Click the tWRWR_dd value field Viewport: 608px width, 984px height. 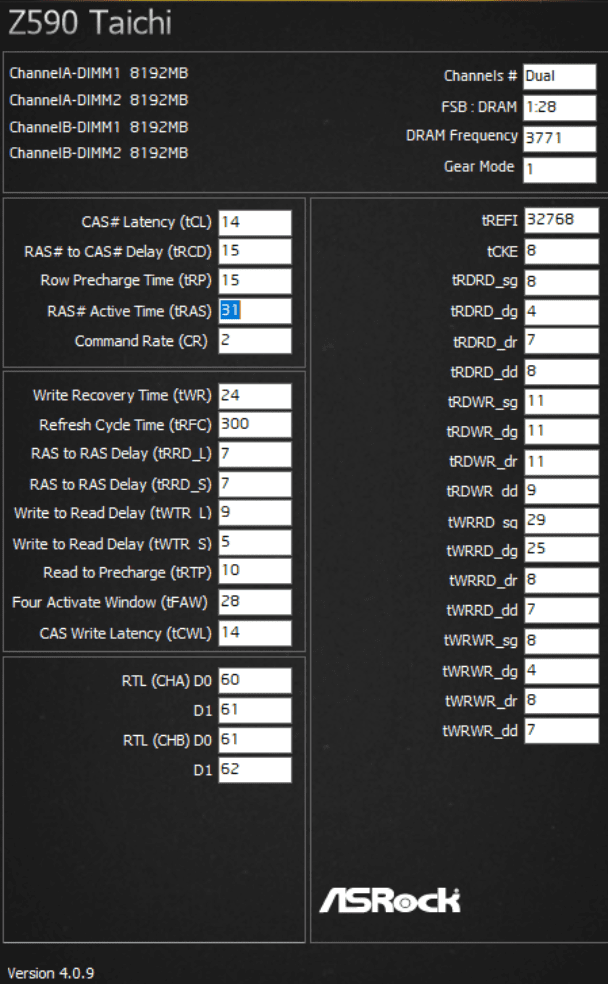tap(562, 730)
